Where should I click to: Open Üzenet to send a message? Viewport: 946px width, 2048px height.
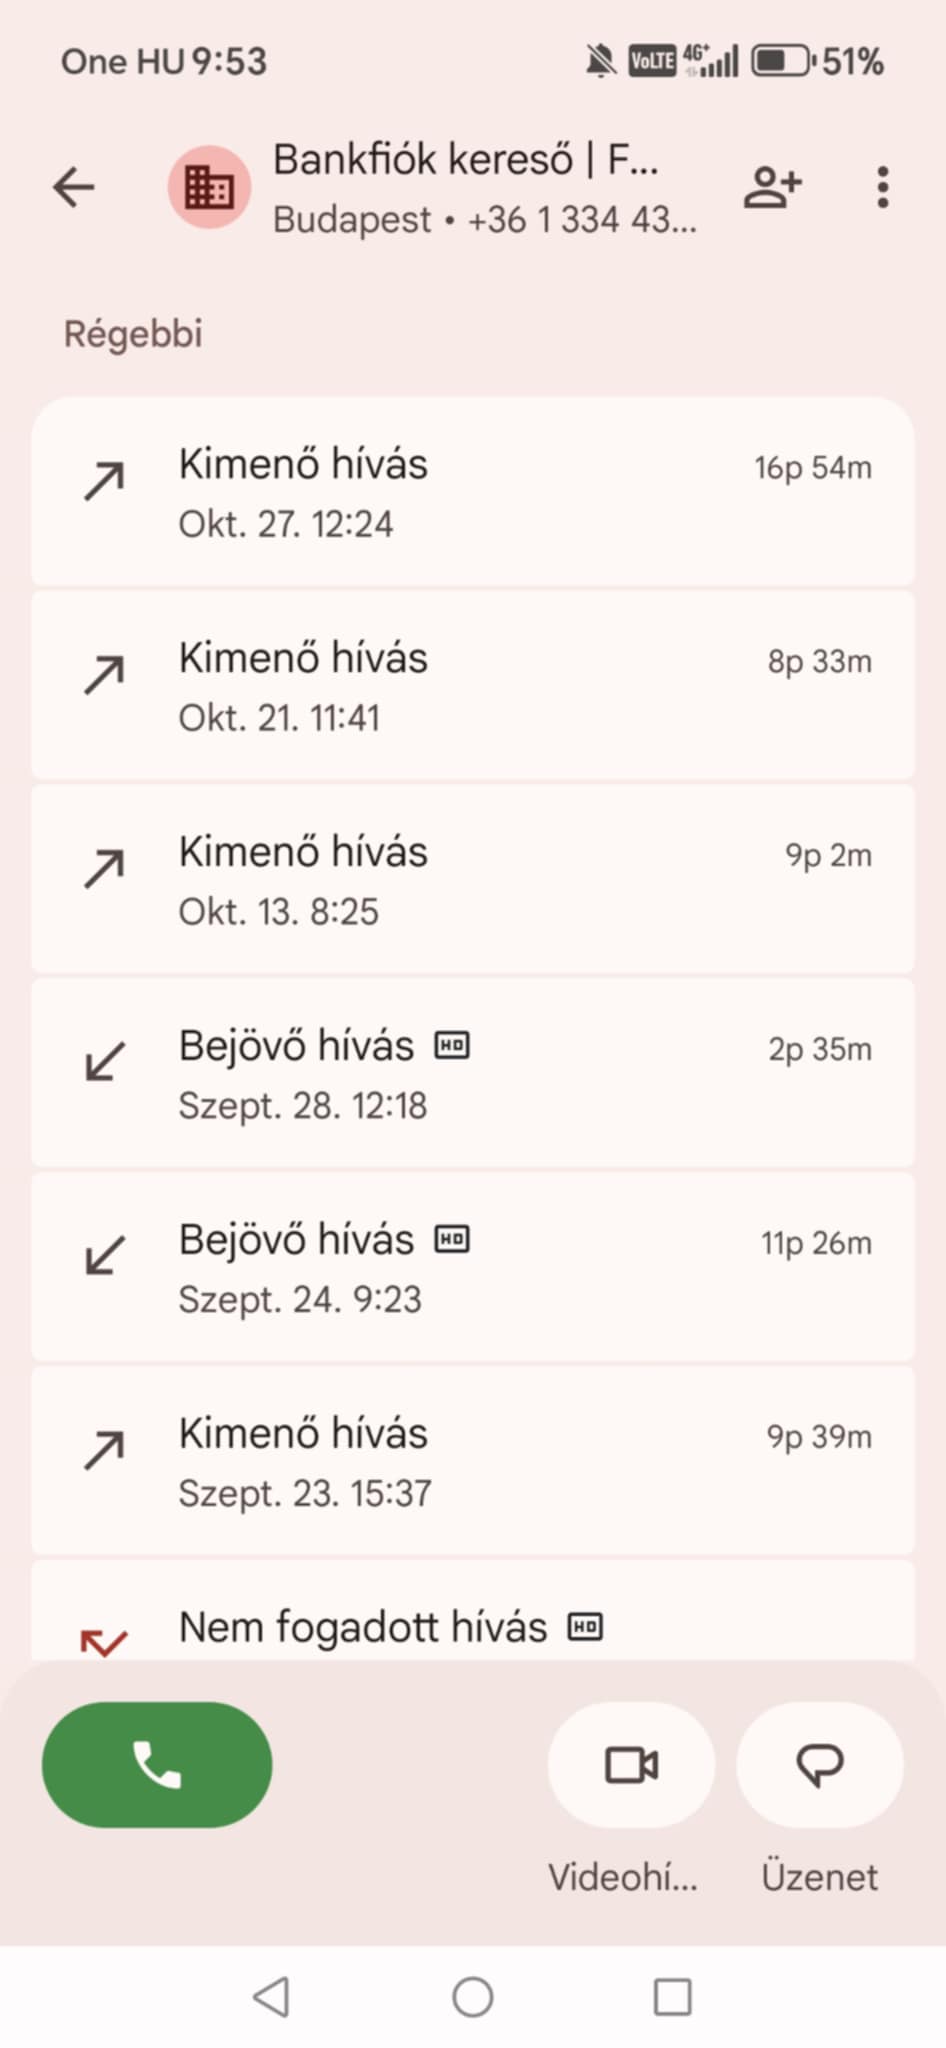(819, 1765)
